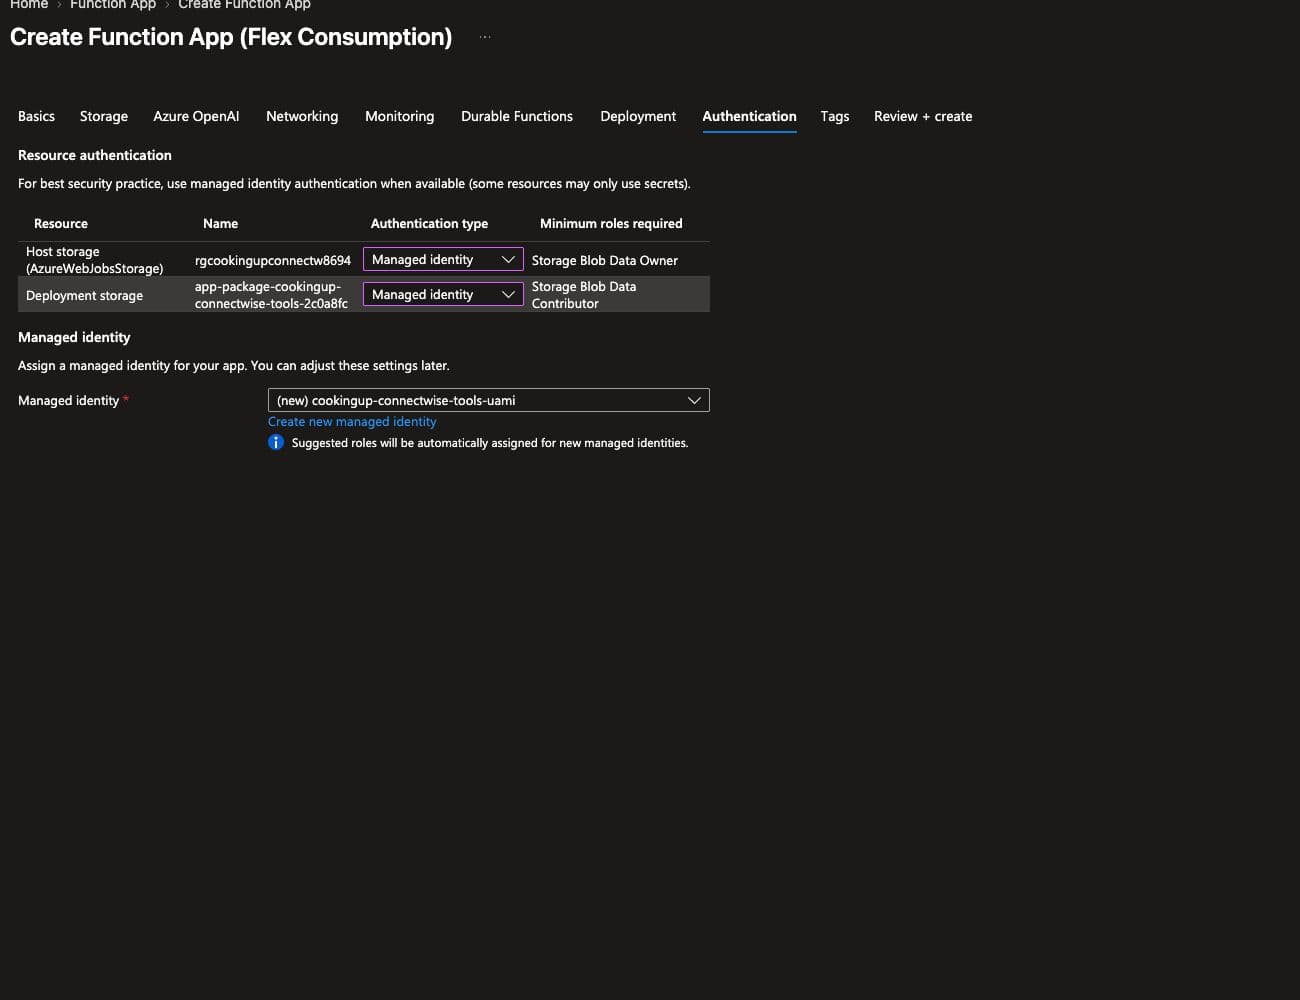The height and width of the screenshot is (1000, 1300).
Task: Click the Resource column header
Action: point(61,223)
